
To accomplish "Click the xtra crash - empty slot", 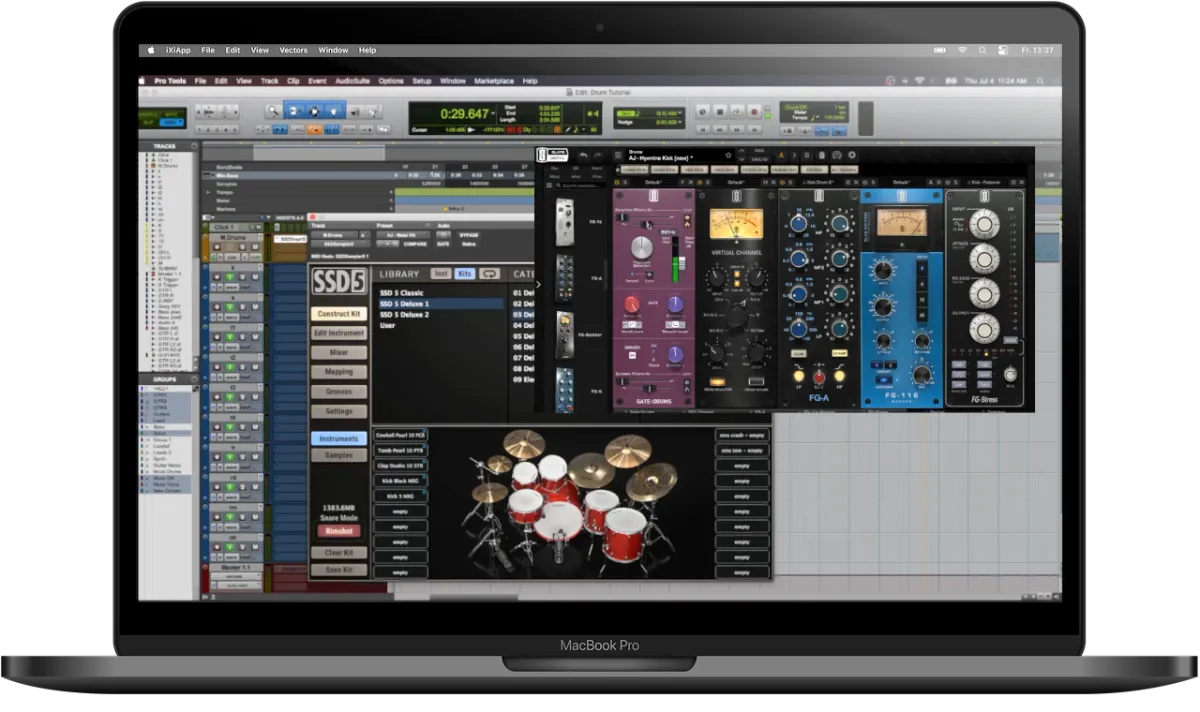I will pos(742,436).
